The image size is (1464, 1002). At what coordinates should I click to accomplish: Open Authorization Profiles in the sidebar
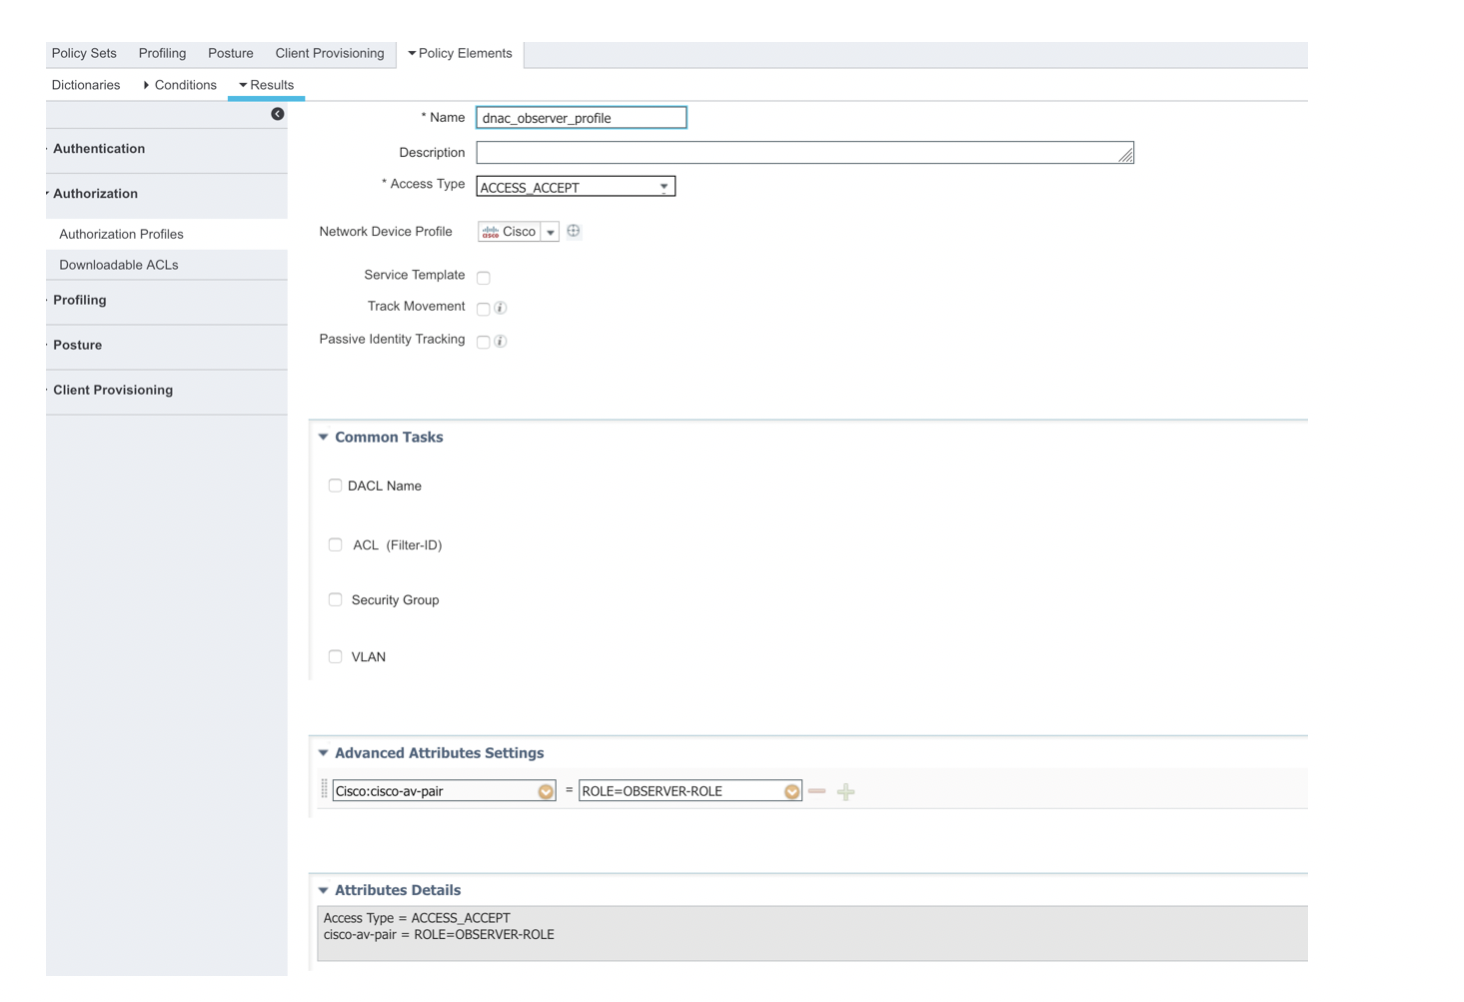(121, 234)
